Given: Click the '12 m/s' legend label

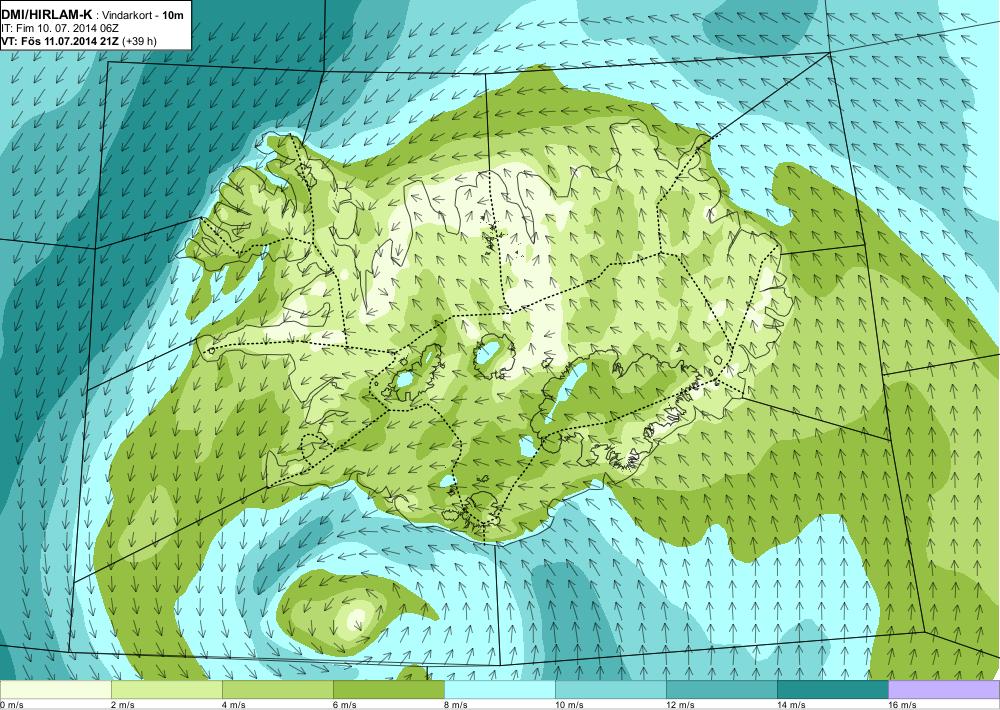Looking at the screenshot, I should pyautogui.click(x=680, y=705).
